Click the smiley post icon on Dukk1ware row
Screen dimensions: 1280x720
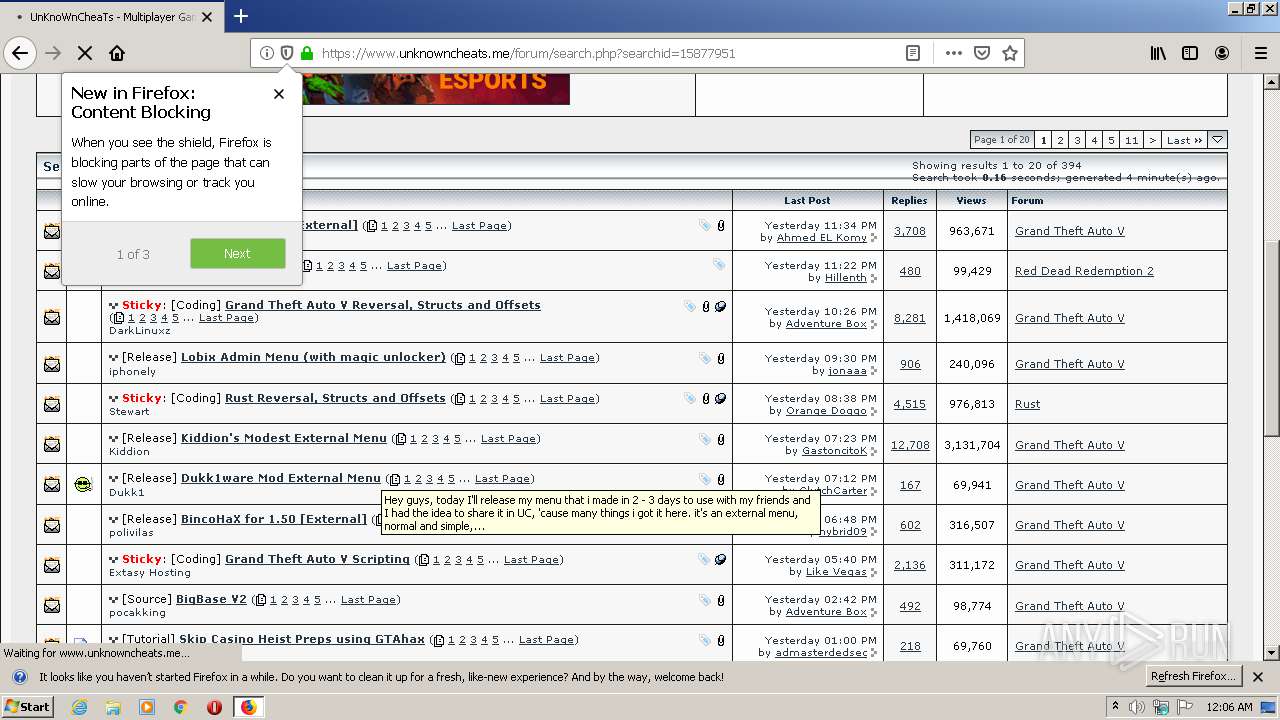coord(83,485)
